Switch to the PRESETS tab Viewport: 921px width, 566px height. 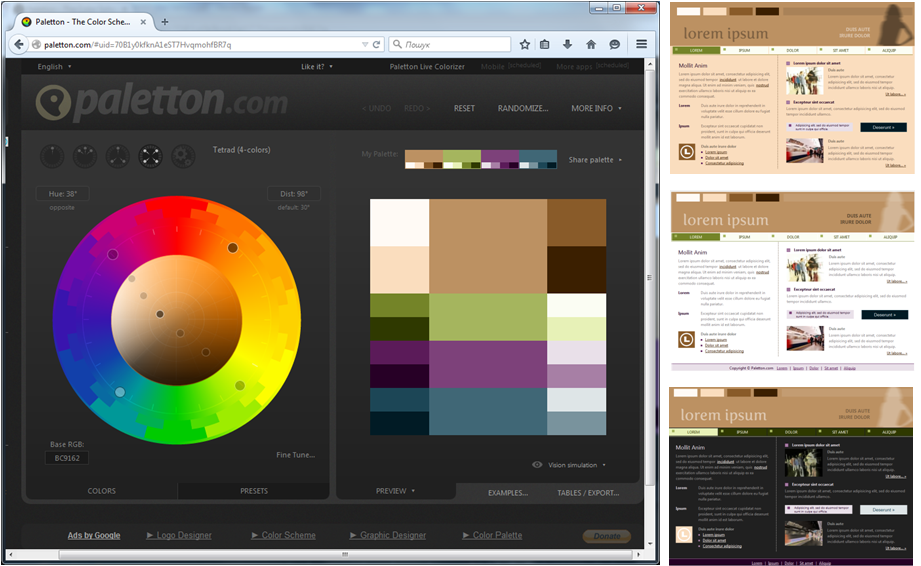(x=253, y=491)
